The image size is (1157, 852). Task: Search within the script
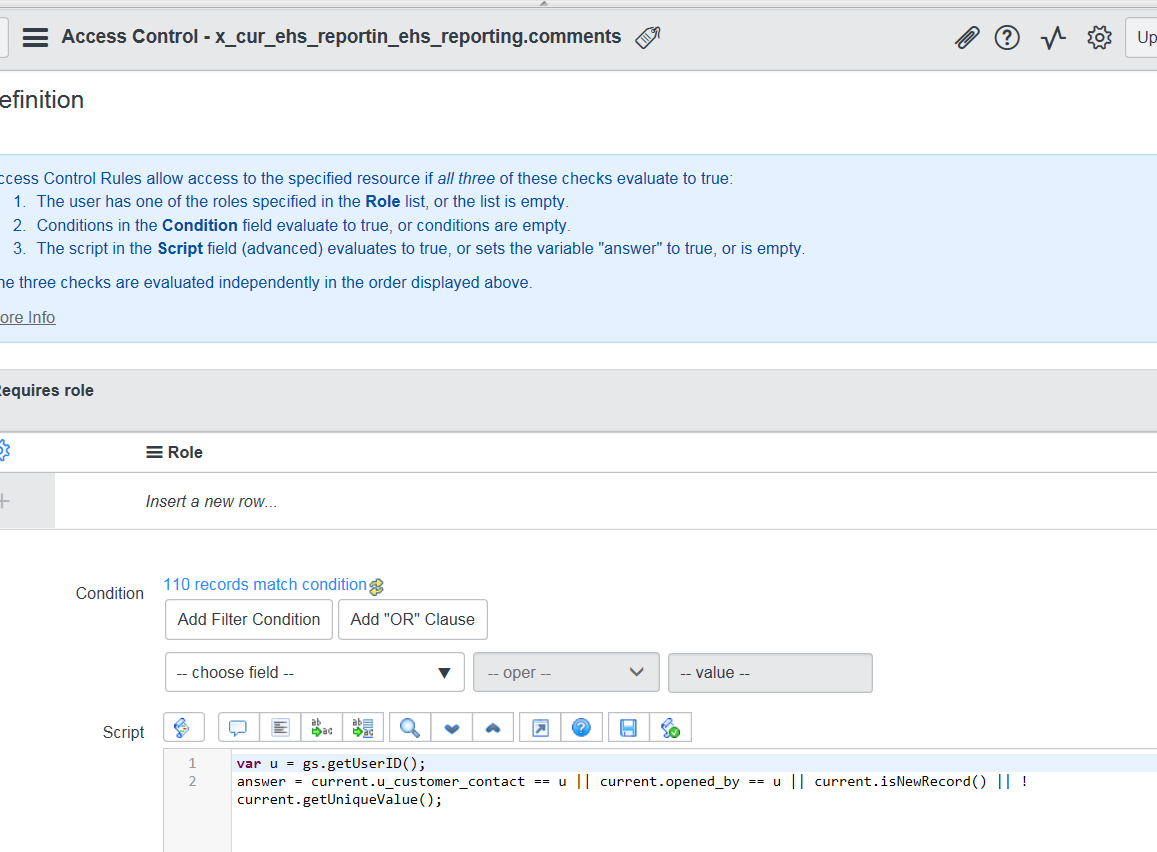(409, 727)
